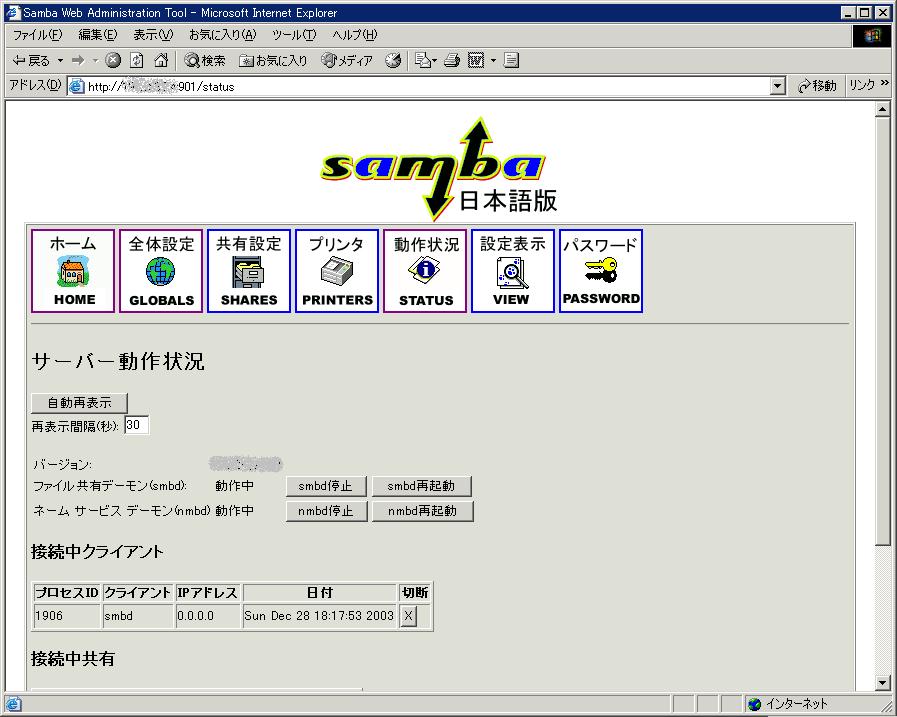Expand the リンク links bar chevron
Screen dimensions: 897x717
pos(885,84)
